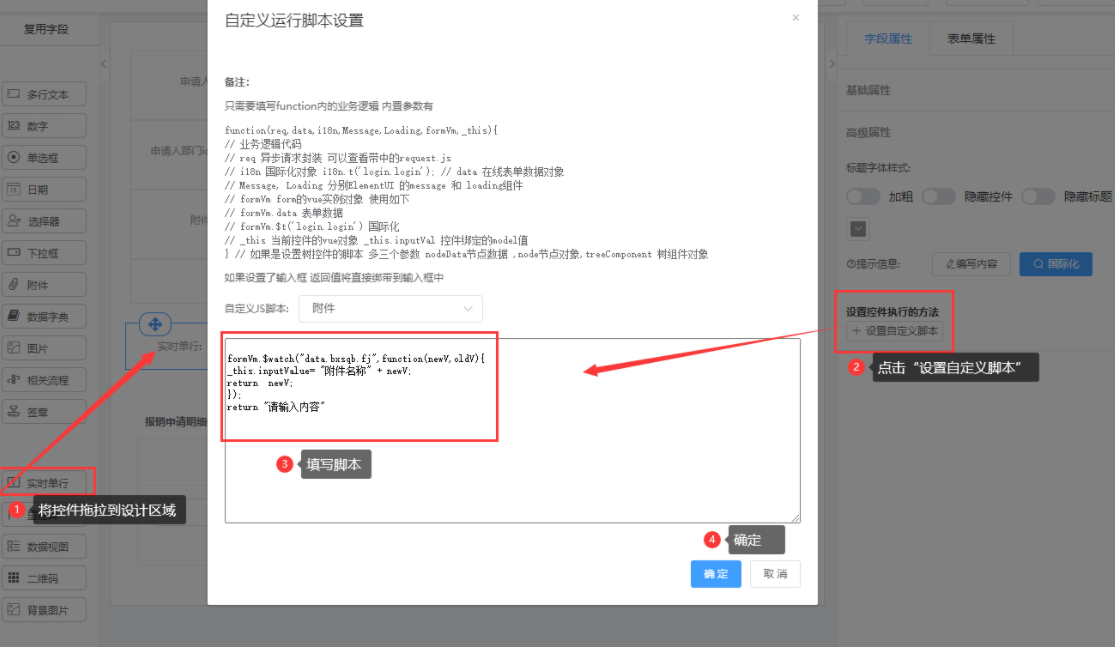This screenshot has height=650, width=1115.
Task: Select the 日期 date control
Action: (44, 190)
